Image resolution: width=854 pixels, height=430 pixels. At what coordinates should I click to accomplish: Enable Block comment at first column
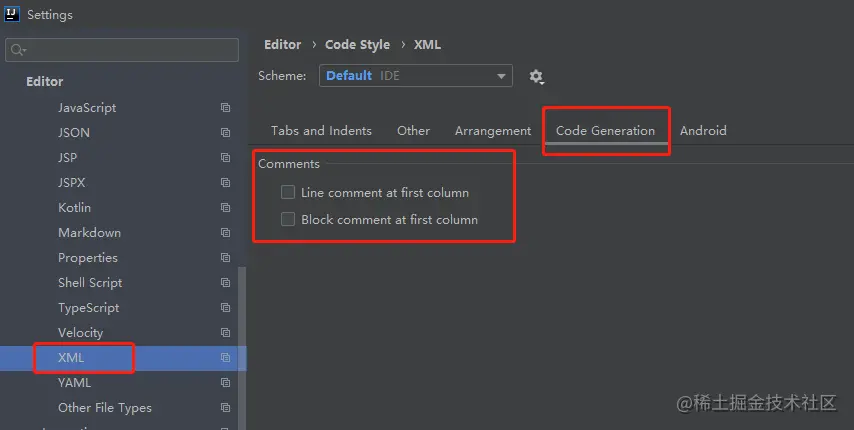coord(288,219)
